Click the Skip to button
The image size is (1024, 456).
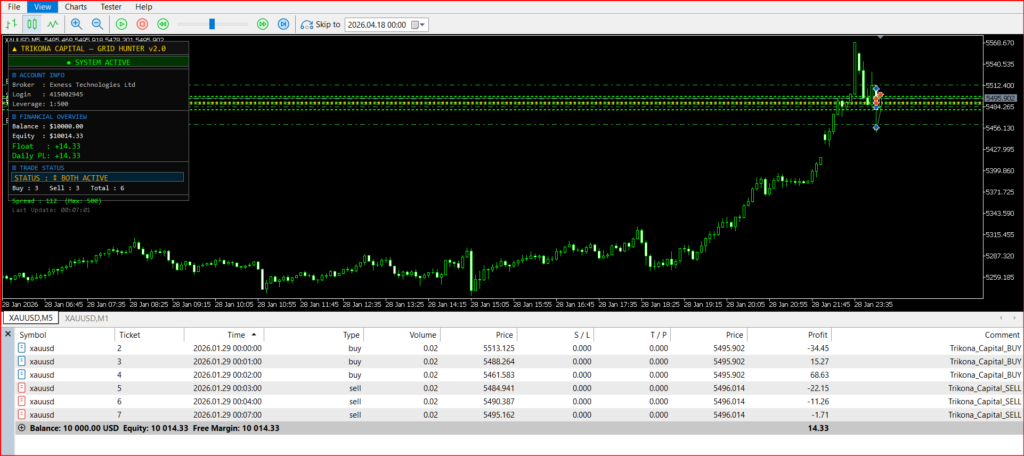click(x=321, y=24)
